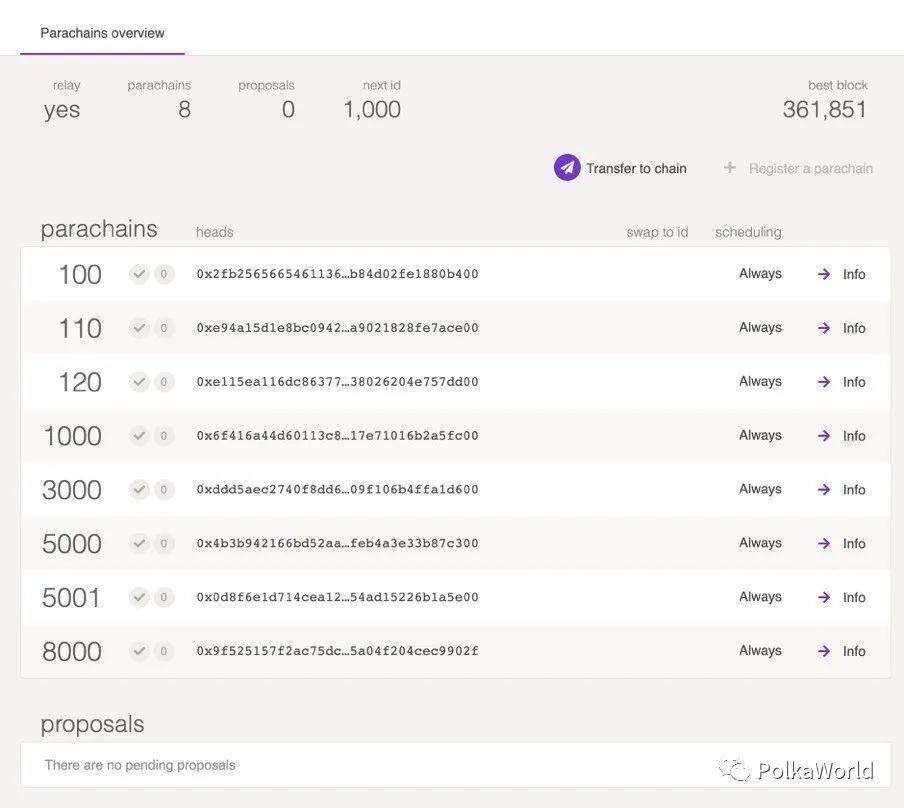Click the Transfer to chain label

point(636,168)
